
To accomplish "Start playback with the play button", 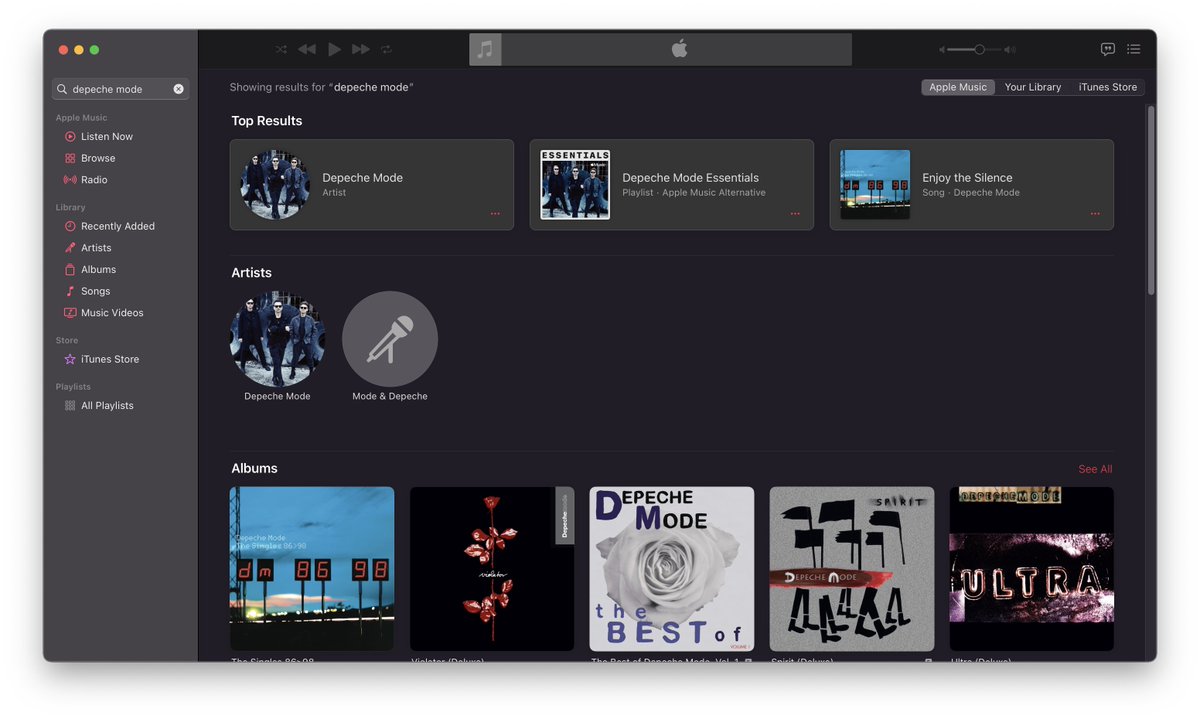I will point(335,49).
